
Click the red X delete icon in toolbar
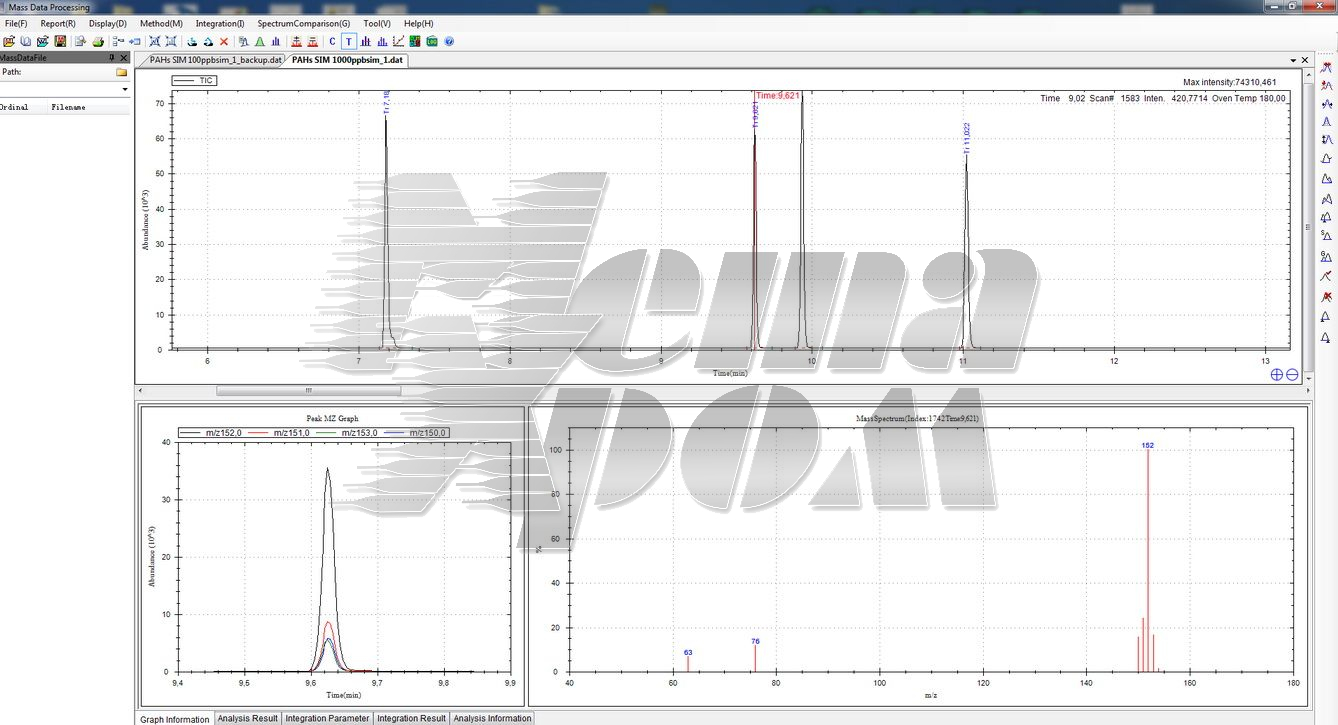click(x=224, y=42)
